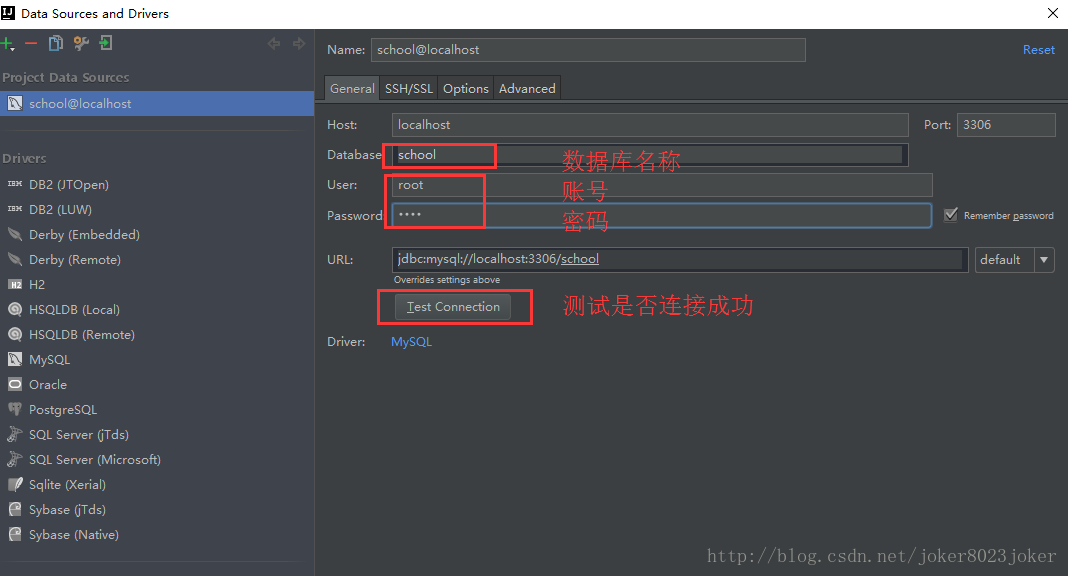Viewport: 1068px width, 576px height.
Task: Open the MySQL driver link
Action: coord(411,342)
